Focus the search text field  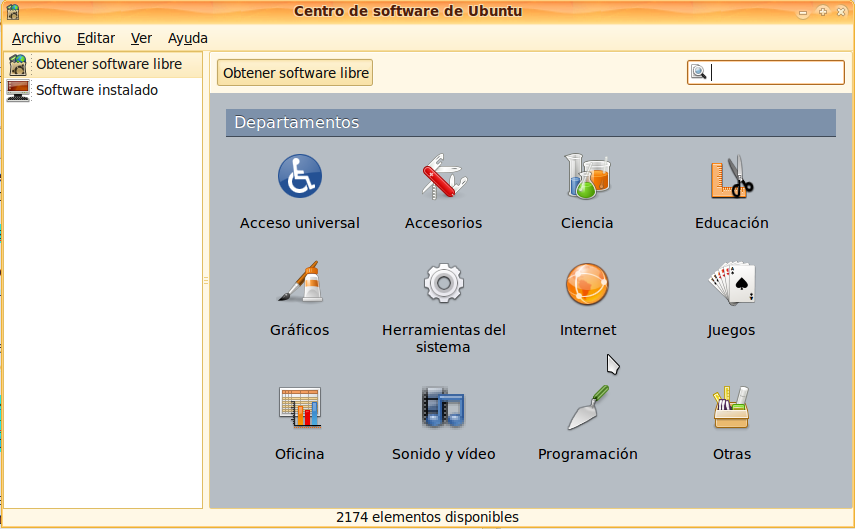pos(766,73)
